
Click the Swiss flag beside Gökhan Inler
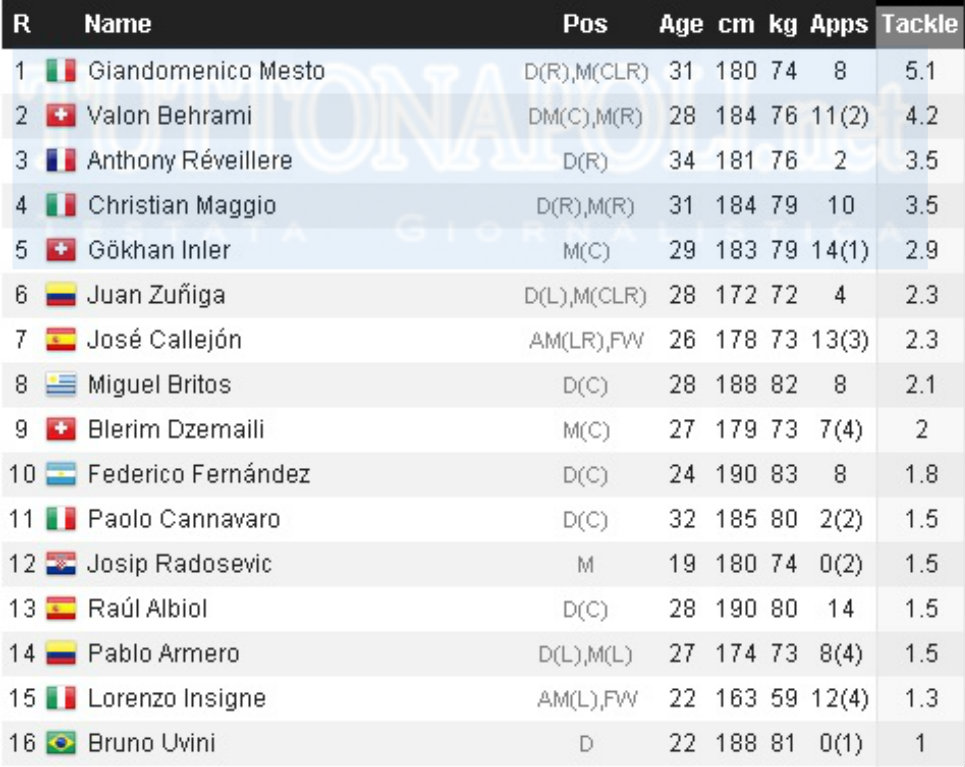[x=61, y=251]
